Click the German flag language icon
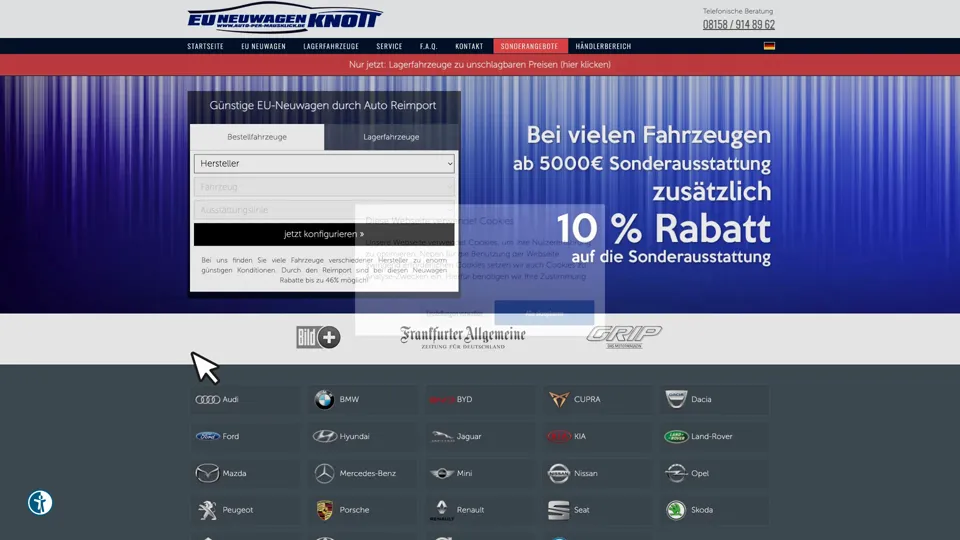Image resolution: width=960 pixels, height=540 pixels. [770, 46]
